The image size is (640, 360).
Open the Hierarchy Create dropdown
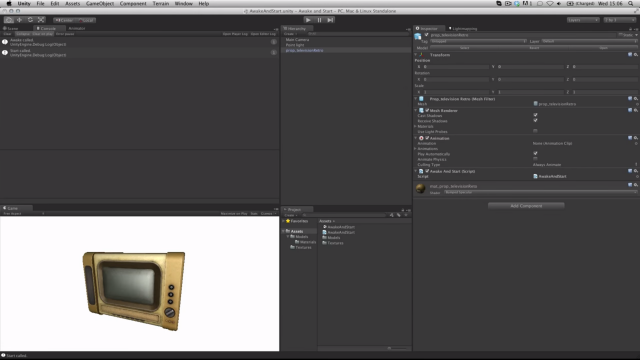[291, 34]
